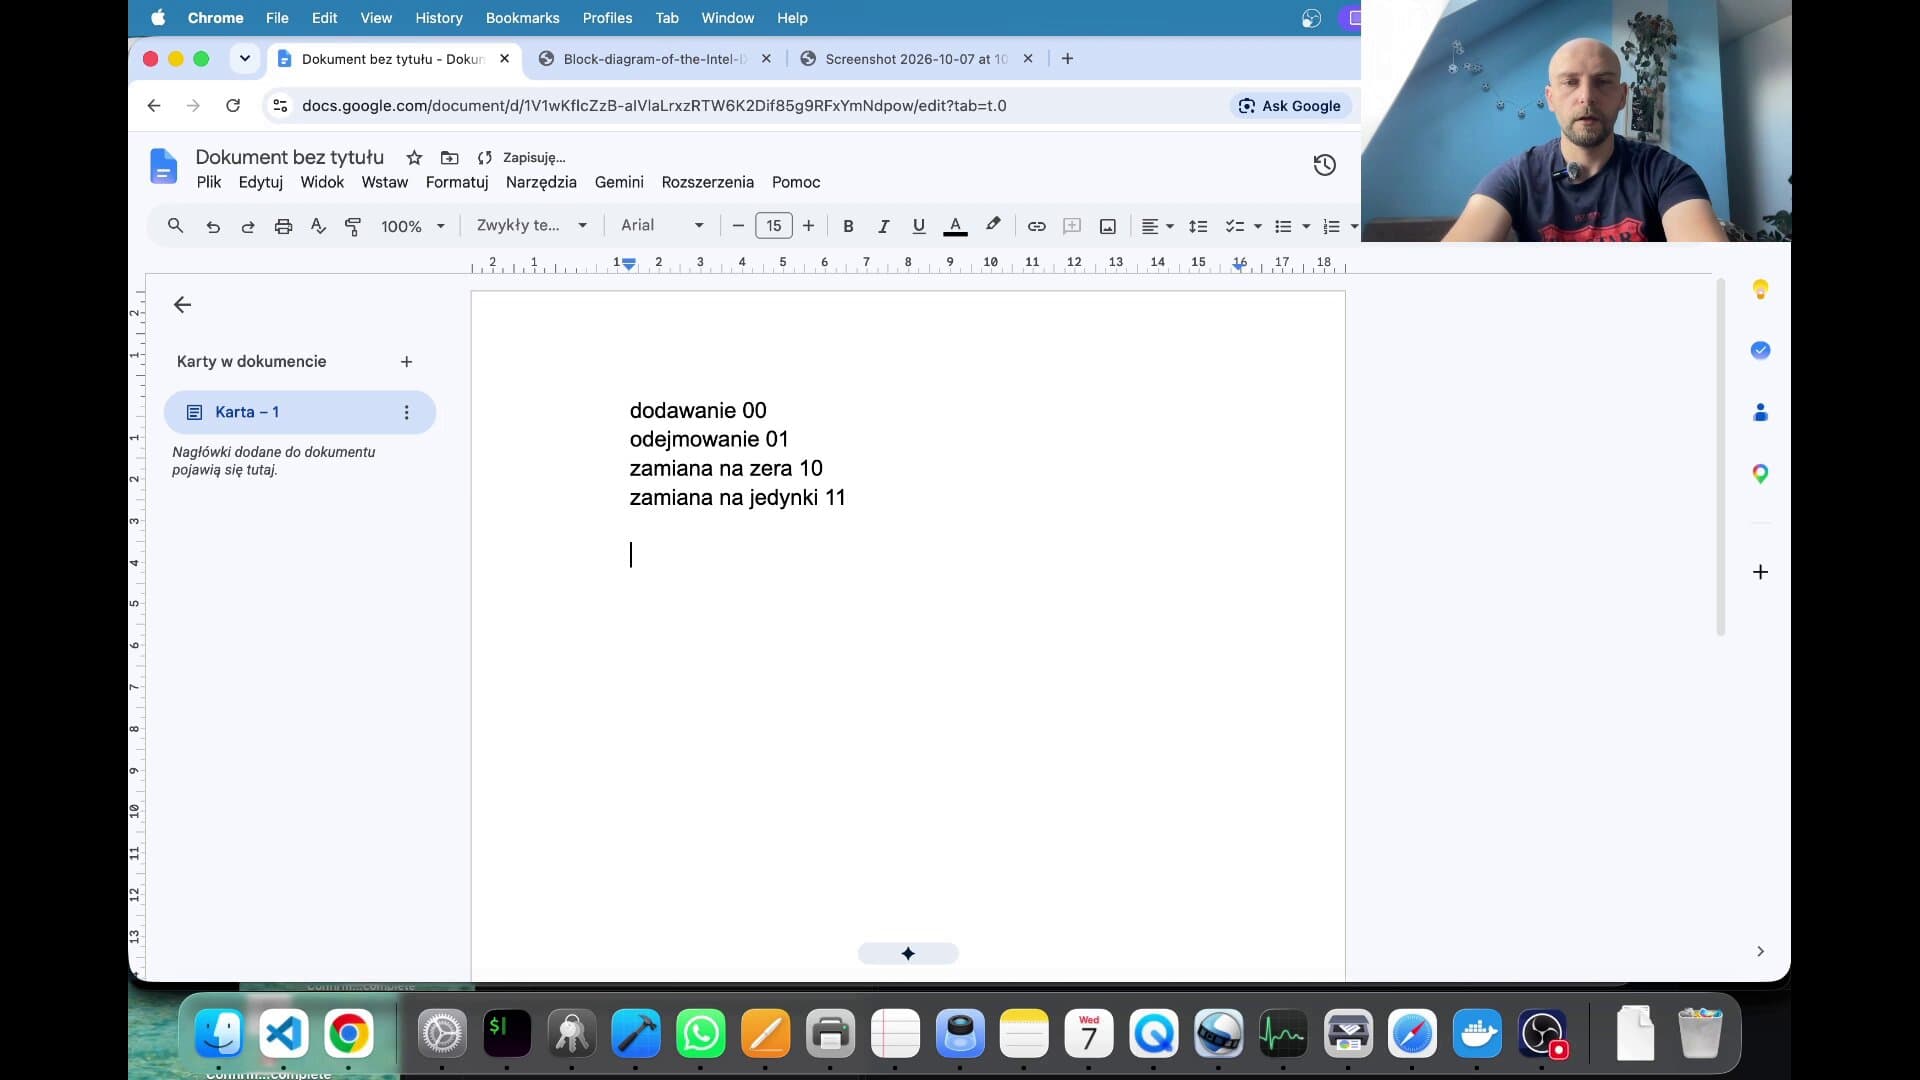Screen dimensions: 1920x1080
Task: Decrease font size with minus button
Action: tap(738, 226)
